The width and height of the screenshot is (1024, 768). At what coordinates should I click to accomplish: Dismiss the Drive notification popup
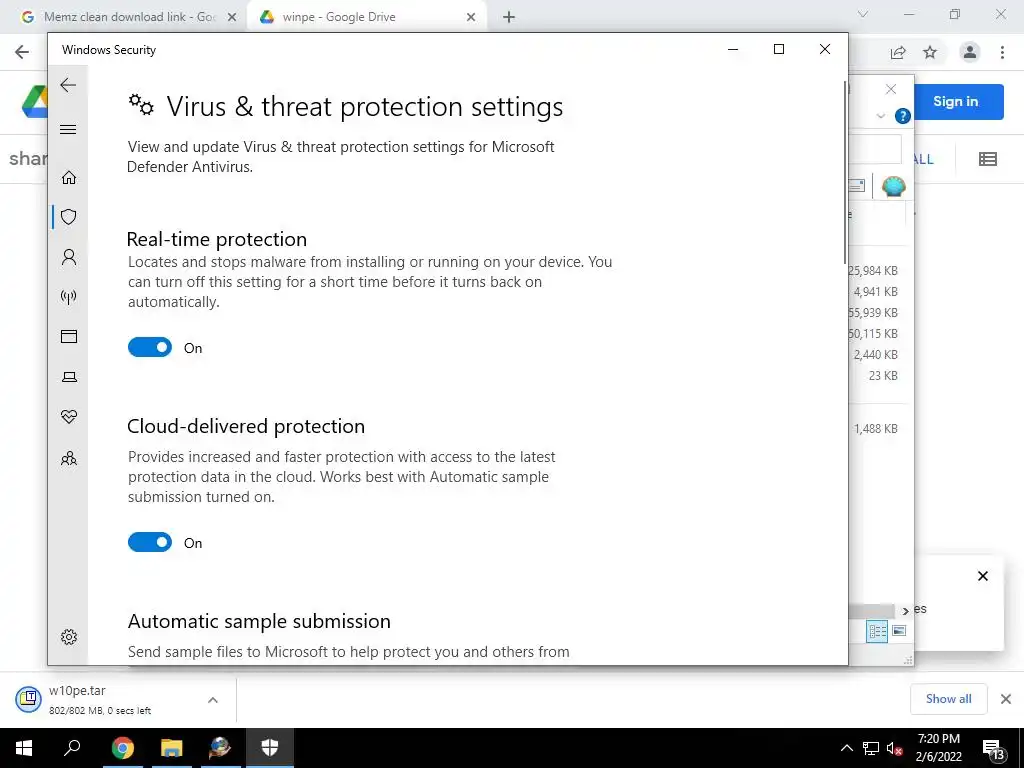click(x=983, y=576)
